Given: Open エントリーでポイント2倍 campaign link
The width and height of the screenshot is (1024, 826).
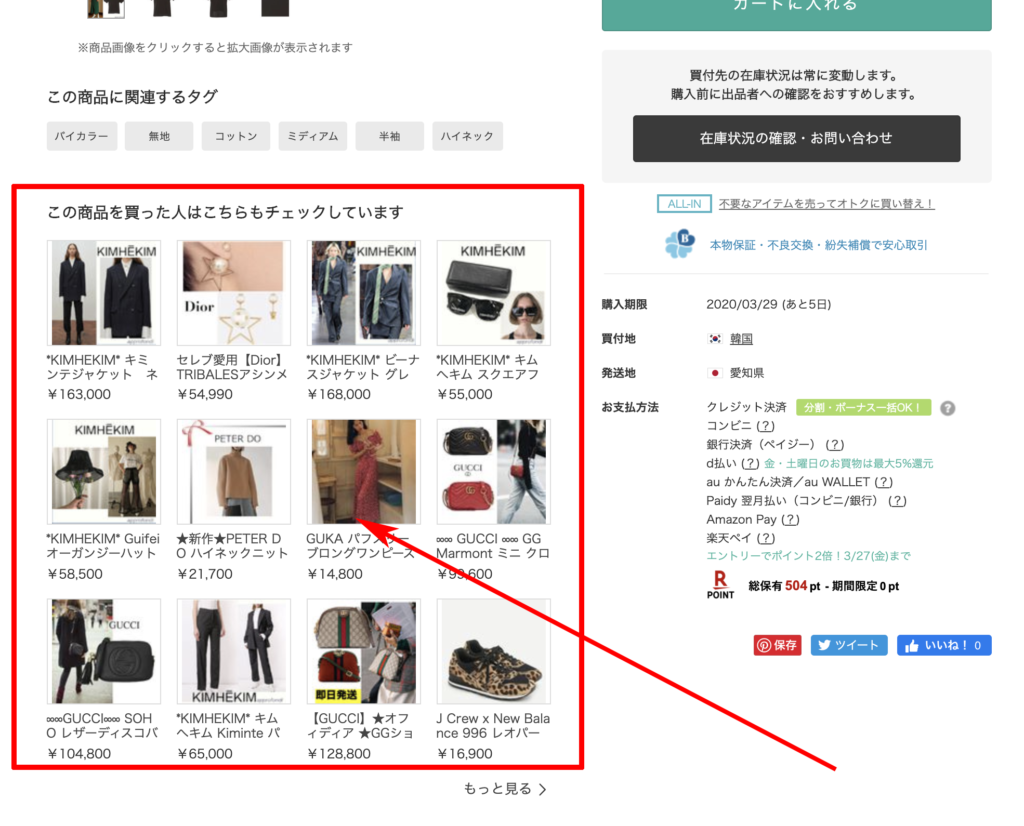Looking at the screenshot, I should coord(808,556).
